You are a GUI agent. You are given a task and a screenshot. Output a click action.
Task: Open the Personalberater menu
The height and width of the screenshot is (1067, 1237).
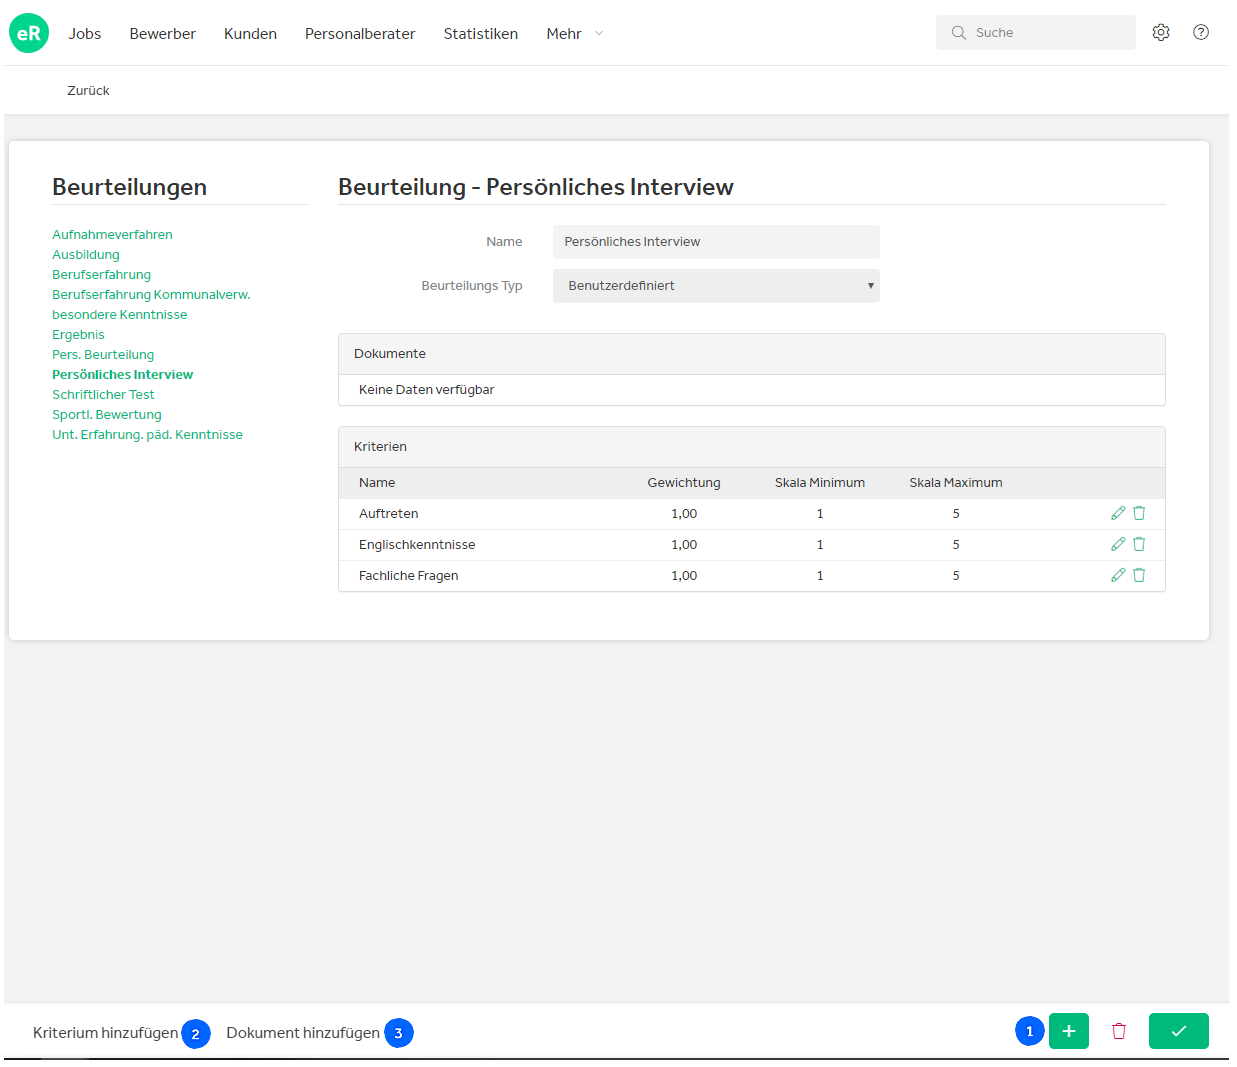(x=360, y=34)
